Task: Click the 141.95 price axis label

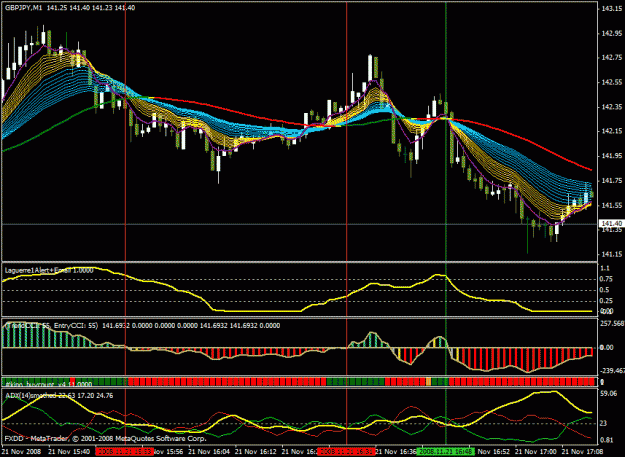Action: pyautogui.click(x=612, y=156)
